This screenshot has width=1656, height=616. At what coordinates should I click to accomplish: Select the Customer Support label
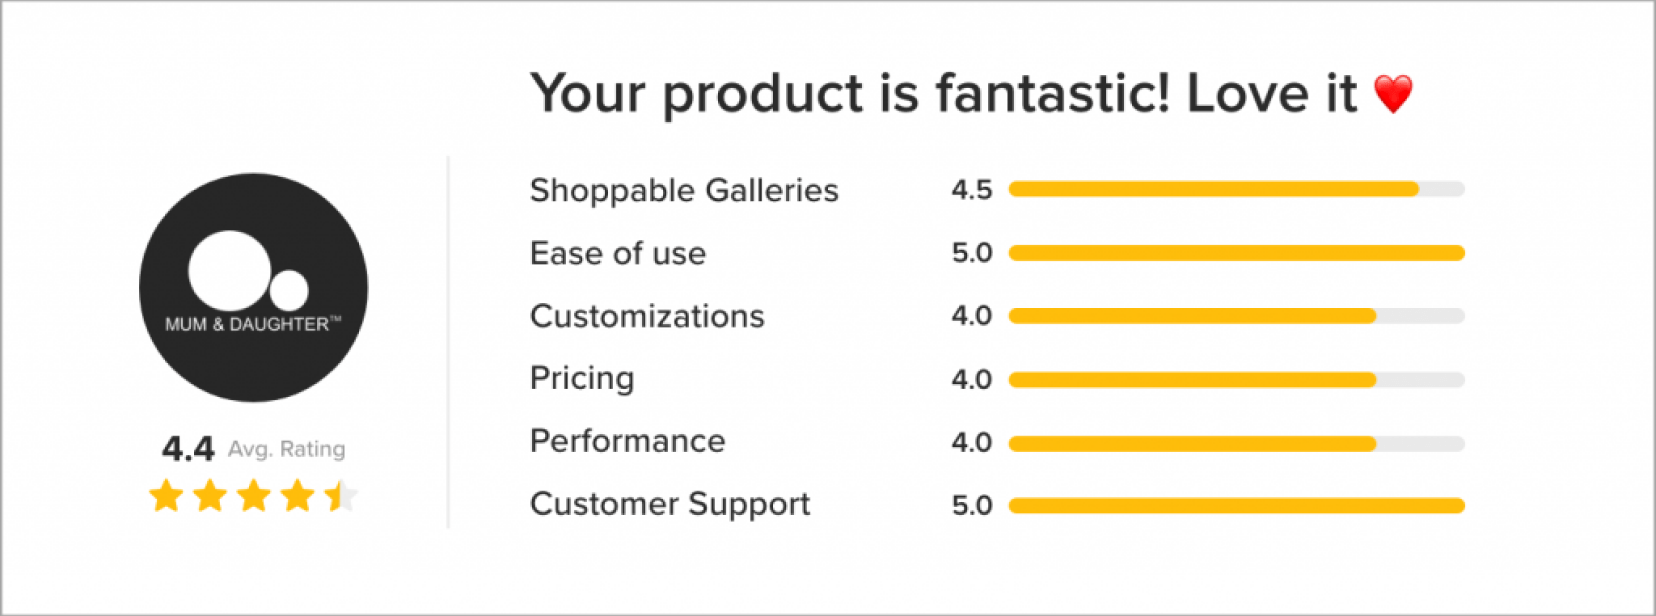click(670, 504)
